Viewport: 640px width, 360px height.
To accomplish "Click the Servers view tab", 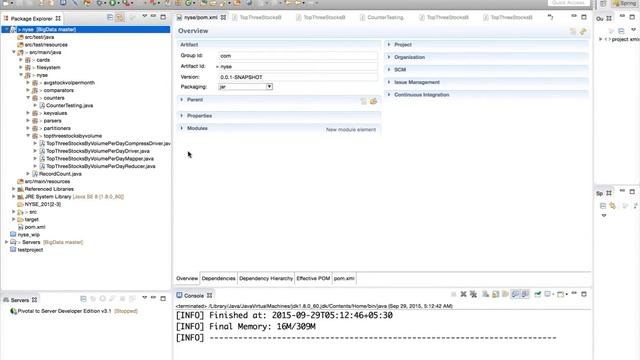I will (x=20, y=300).
